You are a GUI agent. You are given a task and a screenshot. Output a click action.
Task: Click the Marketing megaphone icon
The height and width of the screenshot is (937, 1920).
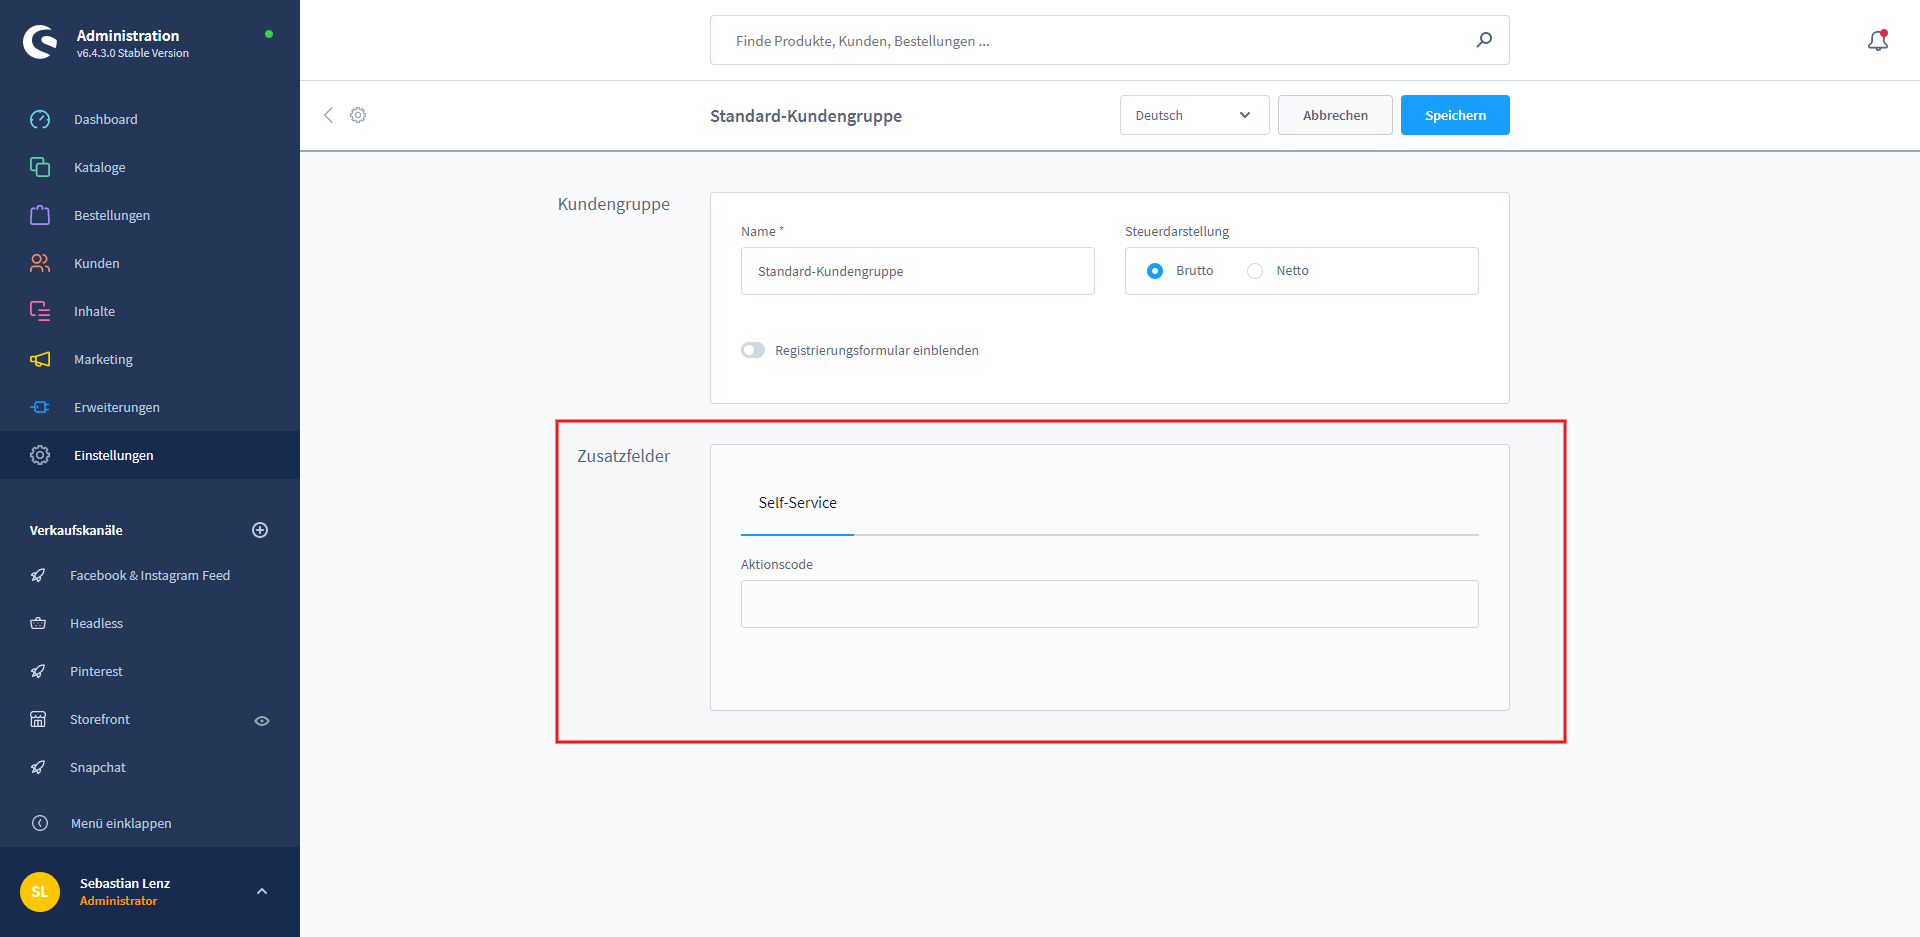pyautogui.click(x=40, y=359)
